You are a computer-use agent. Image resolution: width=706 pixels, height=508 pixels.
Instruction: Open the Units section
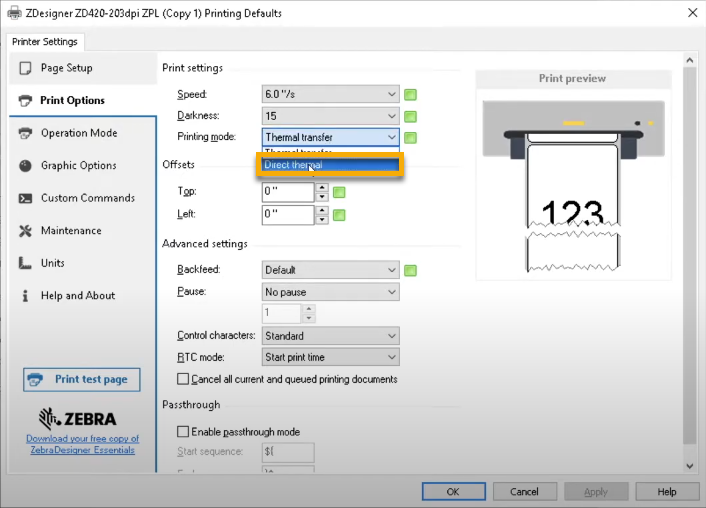[83, 263]
